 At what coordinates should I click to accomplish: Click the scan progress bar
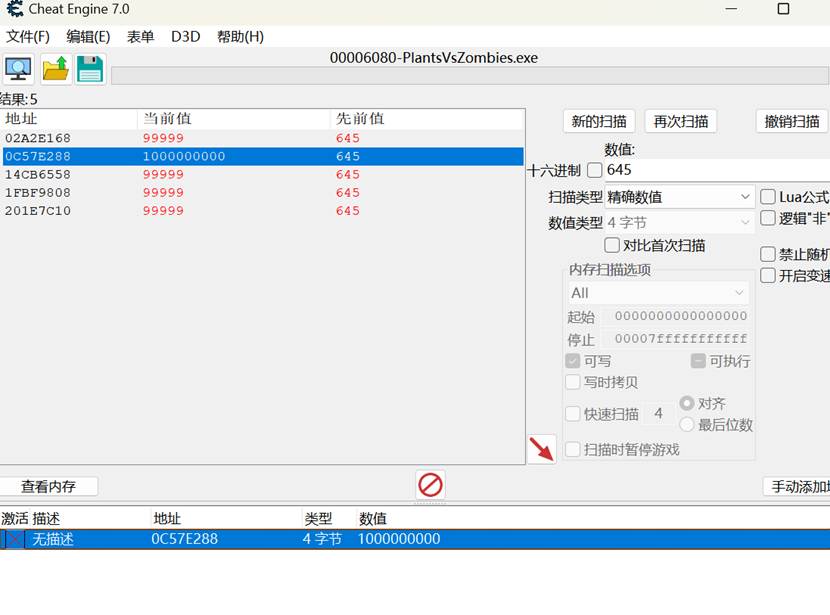click(470, 75)
